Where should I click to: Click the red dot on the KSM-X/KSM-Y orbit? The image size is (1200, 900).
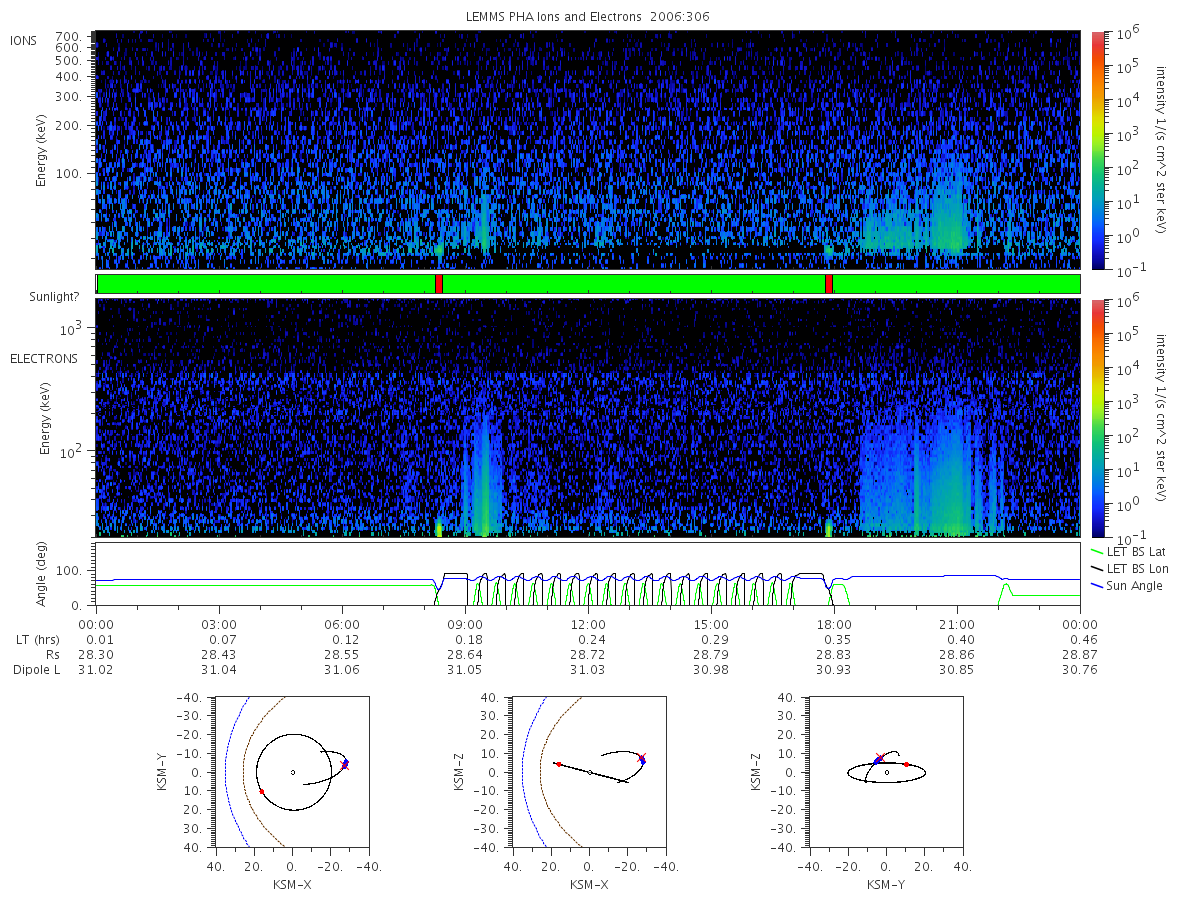[261, 791]
